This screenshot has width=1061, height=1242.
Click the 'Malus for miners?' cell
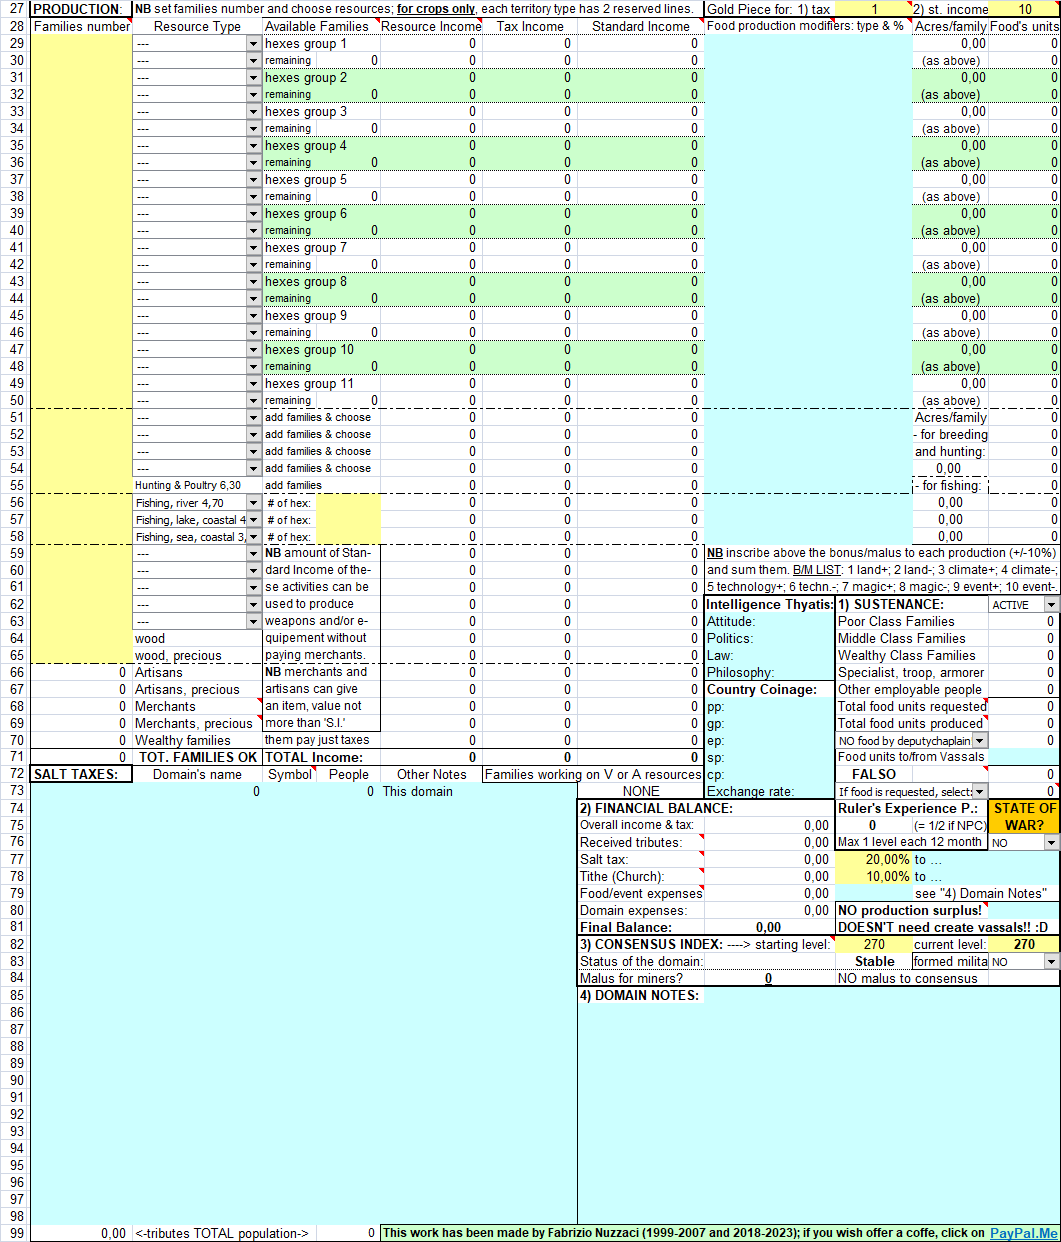point(641,979)
